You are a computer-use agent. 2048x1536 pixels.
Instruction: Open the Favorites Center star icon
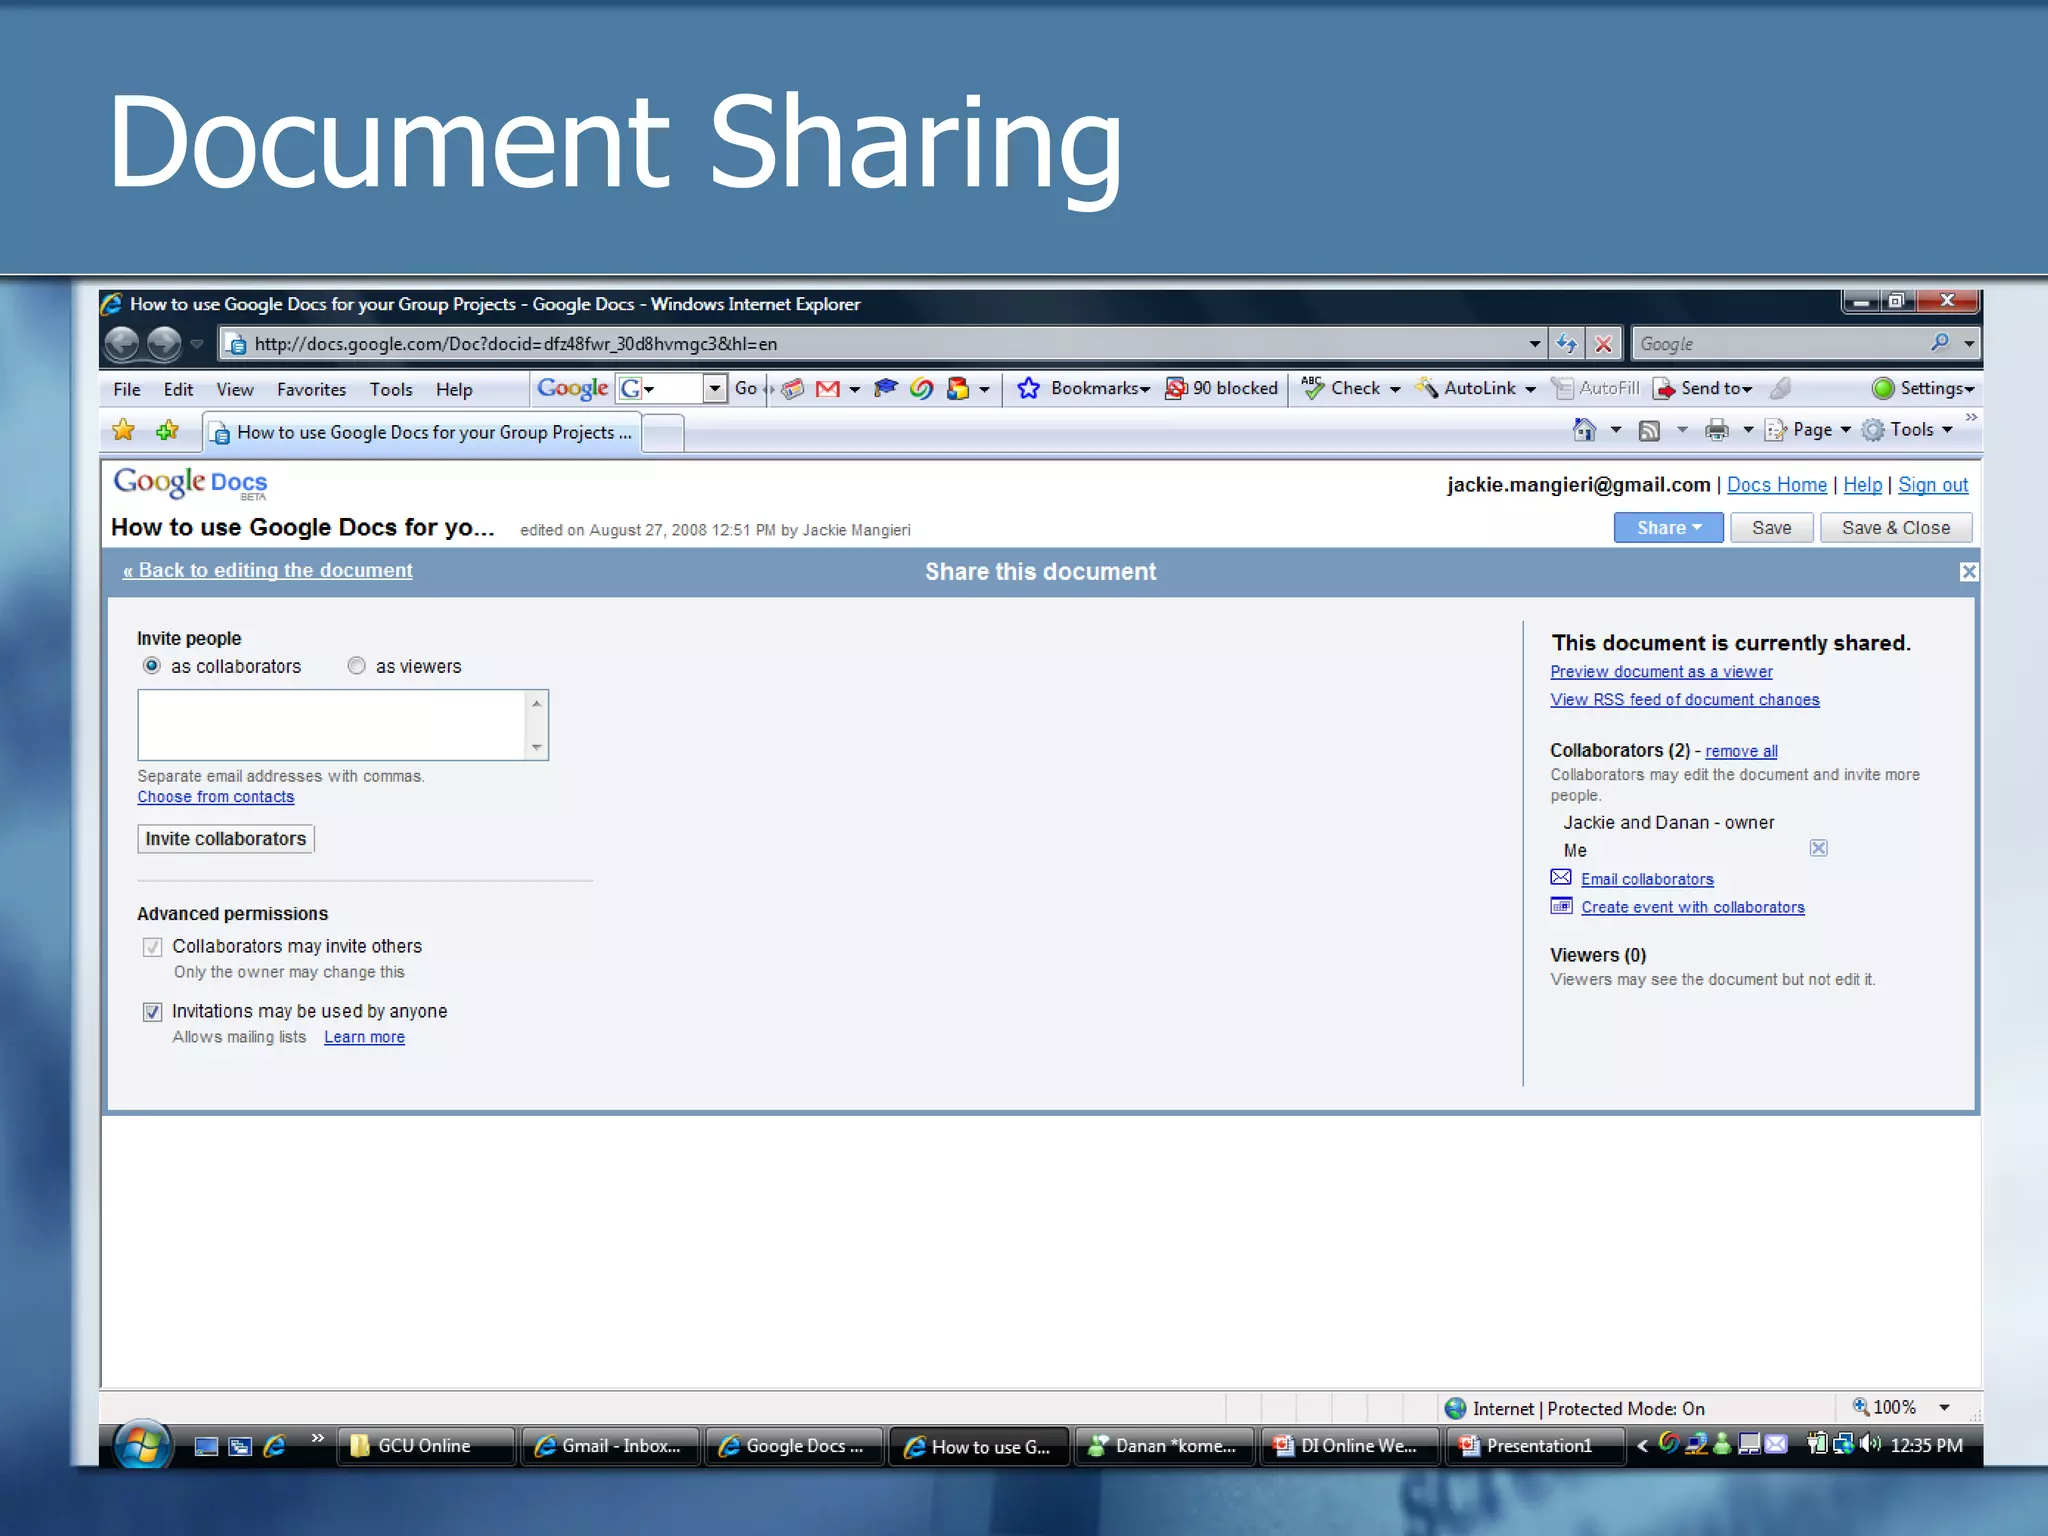(x=124, y=430)
